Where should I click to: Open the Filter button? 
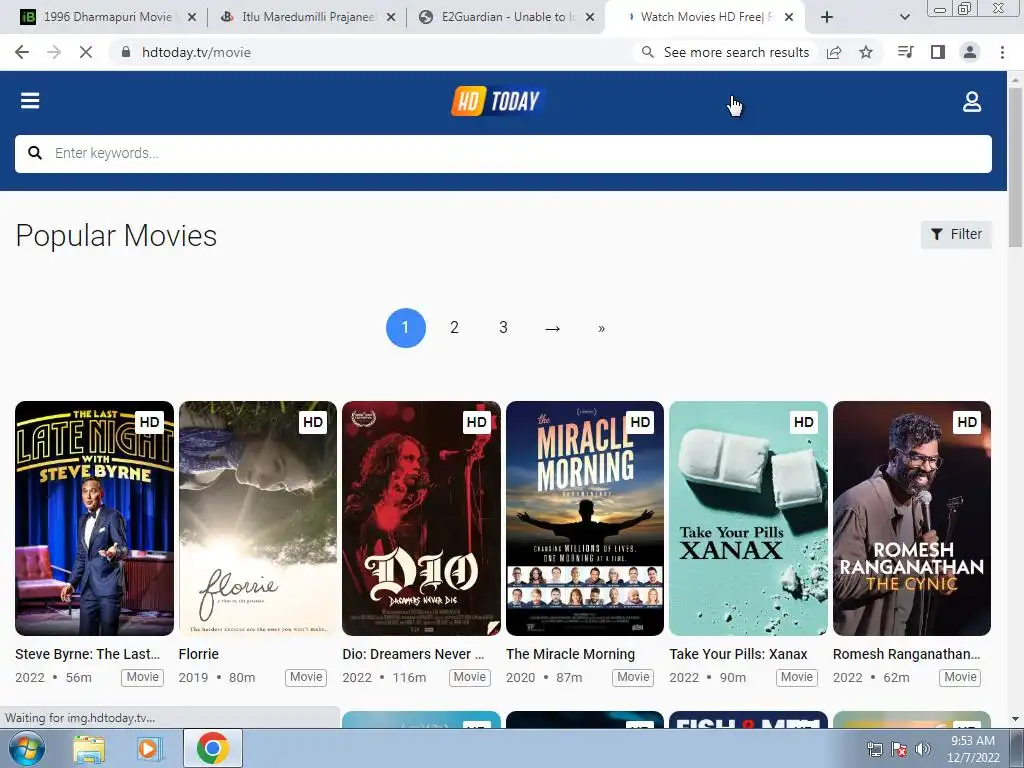(x=956, y=234)
